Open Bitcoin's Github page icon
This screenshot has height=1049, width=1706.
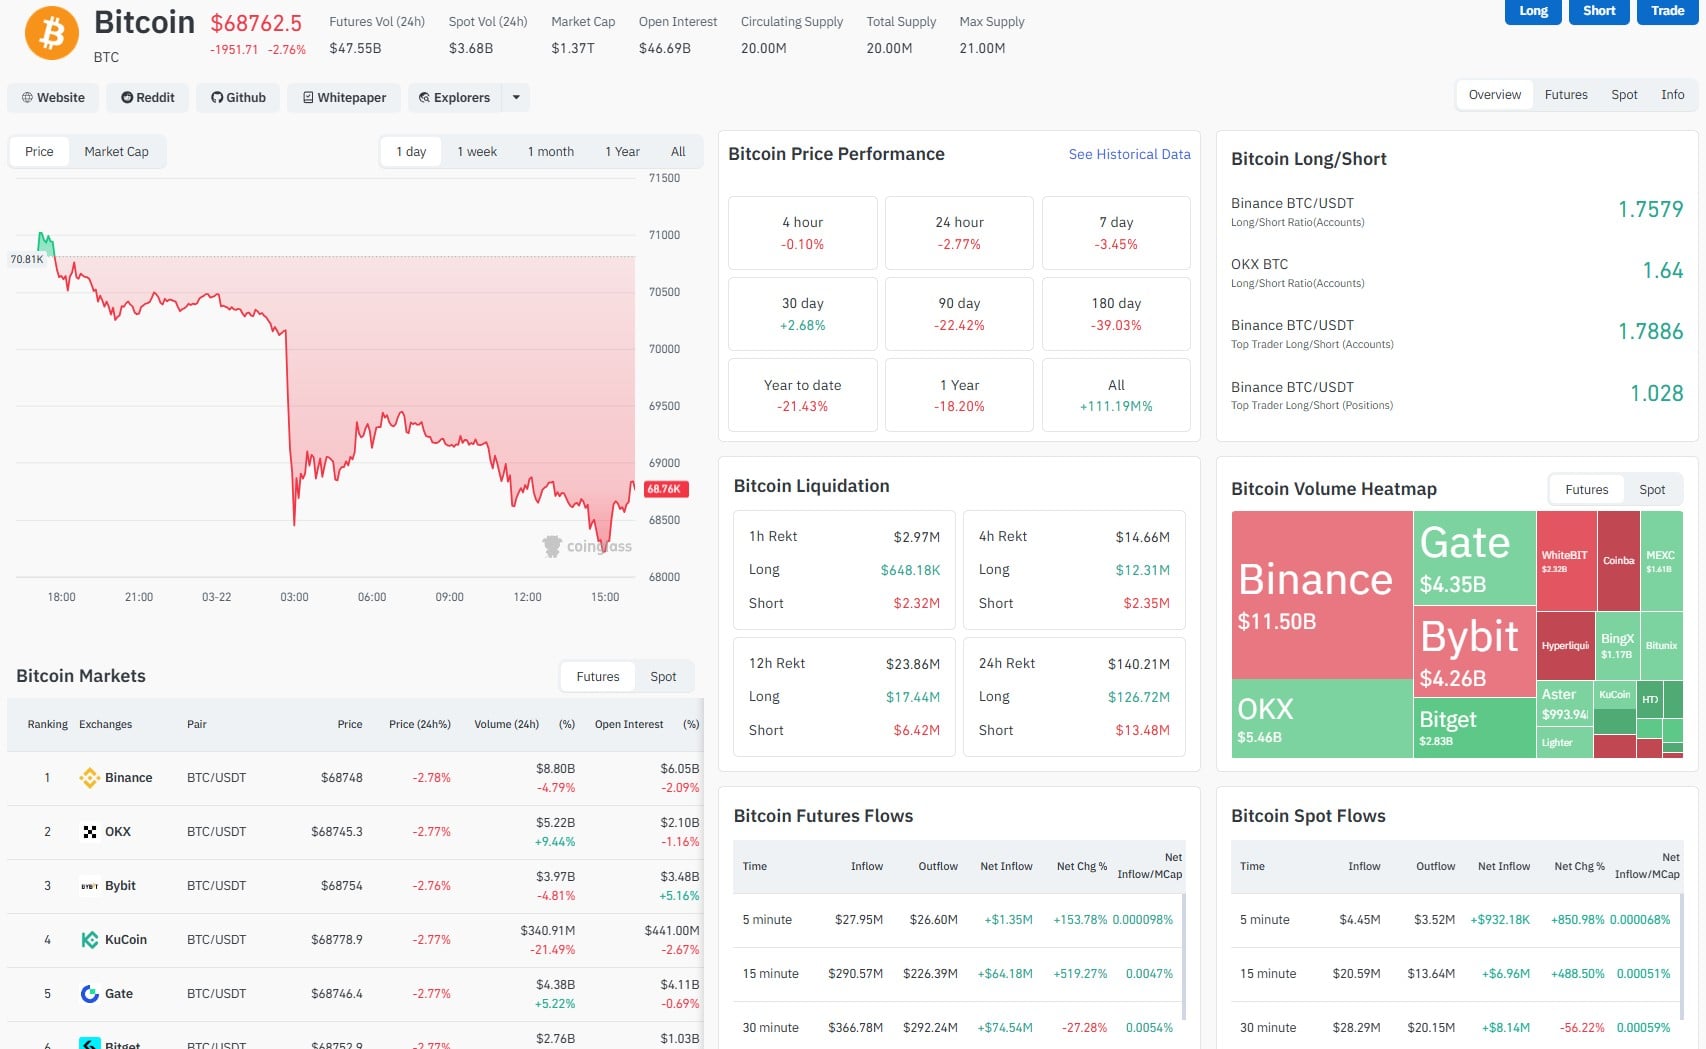click(217, 97)
